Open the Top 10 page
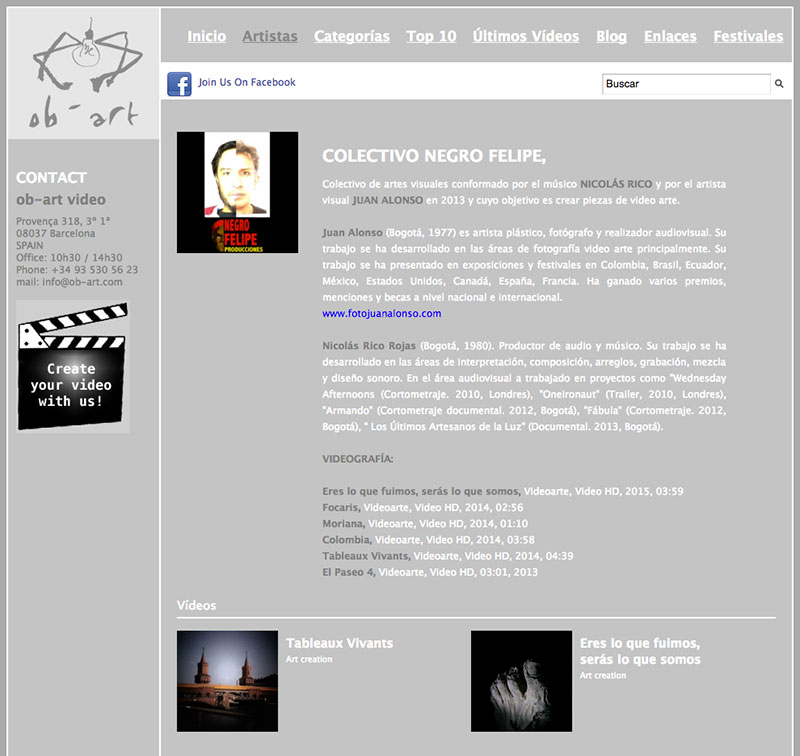Viewport: 800px width, 756px height. [431, 36]
